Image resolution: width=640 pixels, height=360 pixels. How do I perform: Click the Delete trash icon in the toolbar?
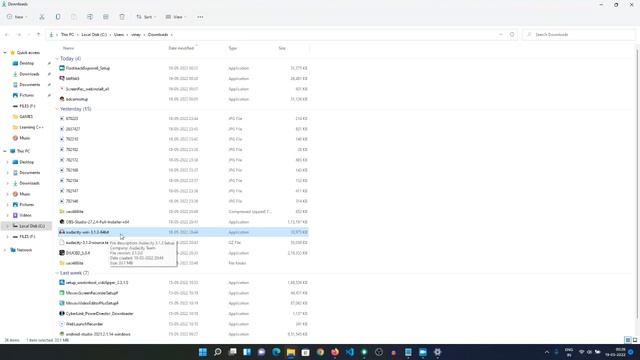click(x=122, y=17)
